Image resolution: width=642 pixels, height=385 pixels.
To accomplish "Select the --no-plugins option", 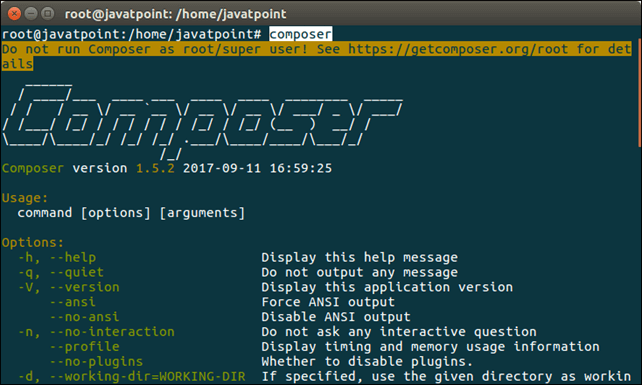I will coord(96,362).
